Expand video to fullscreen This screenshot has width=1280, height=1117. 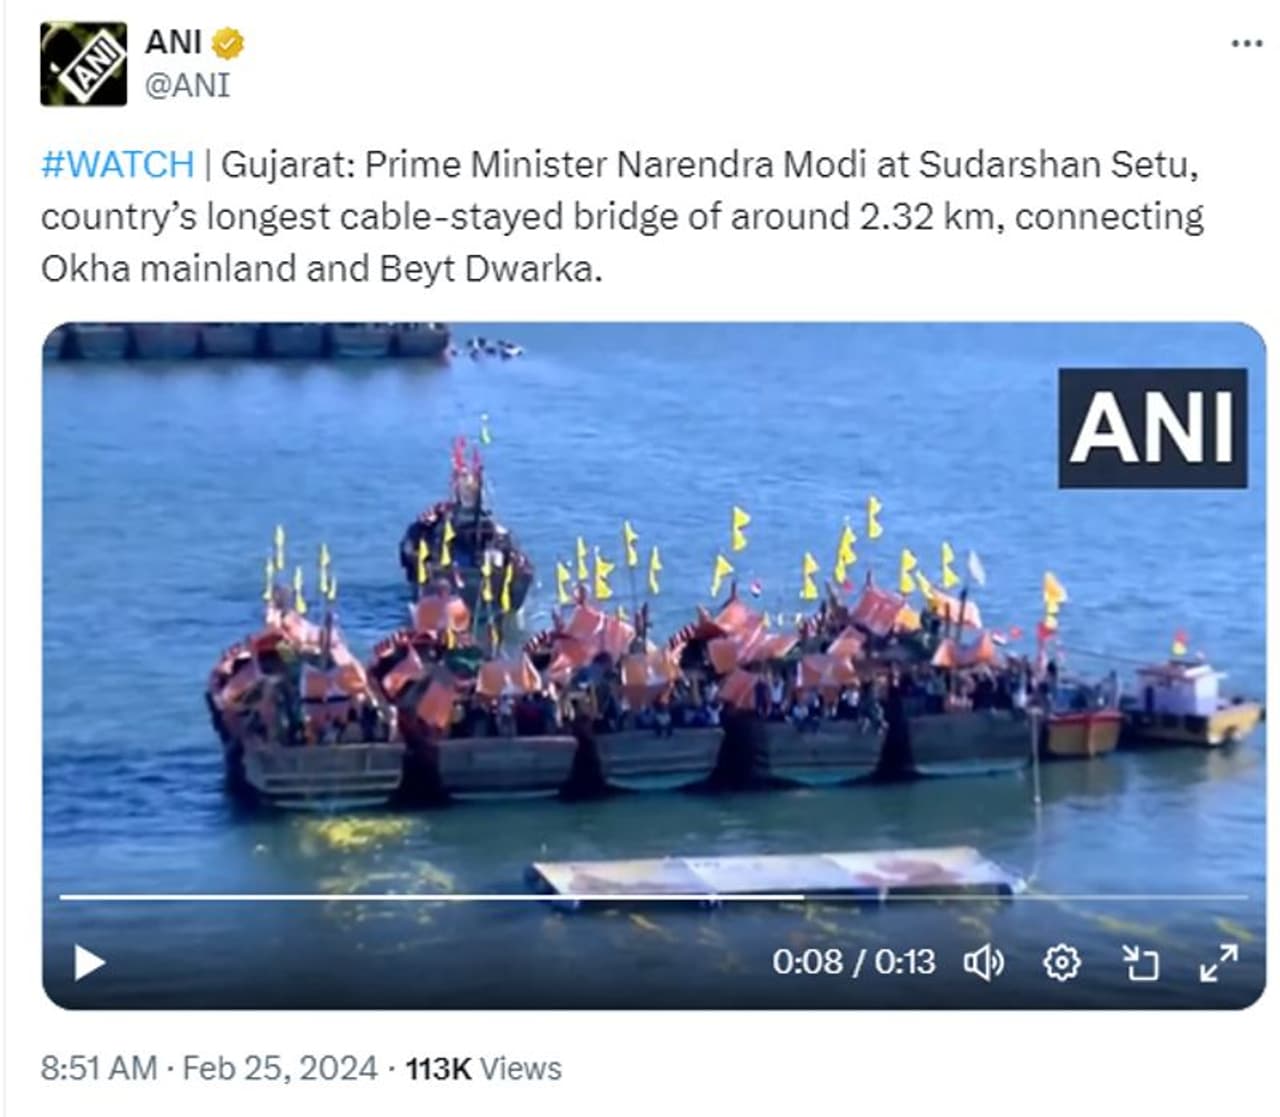[1219, 963]
